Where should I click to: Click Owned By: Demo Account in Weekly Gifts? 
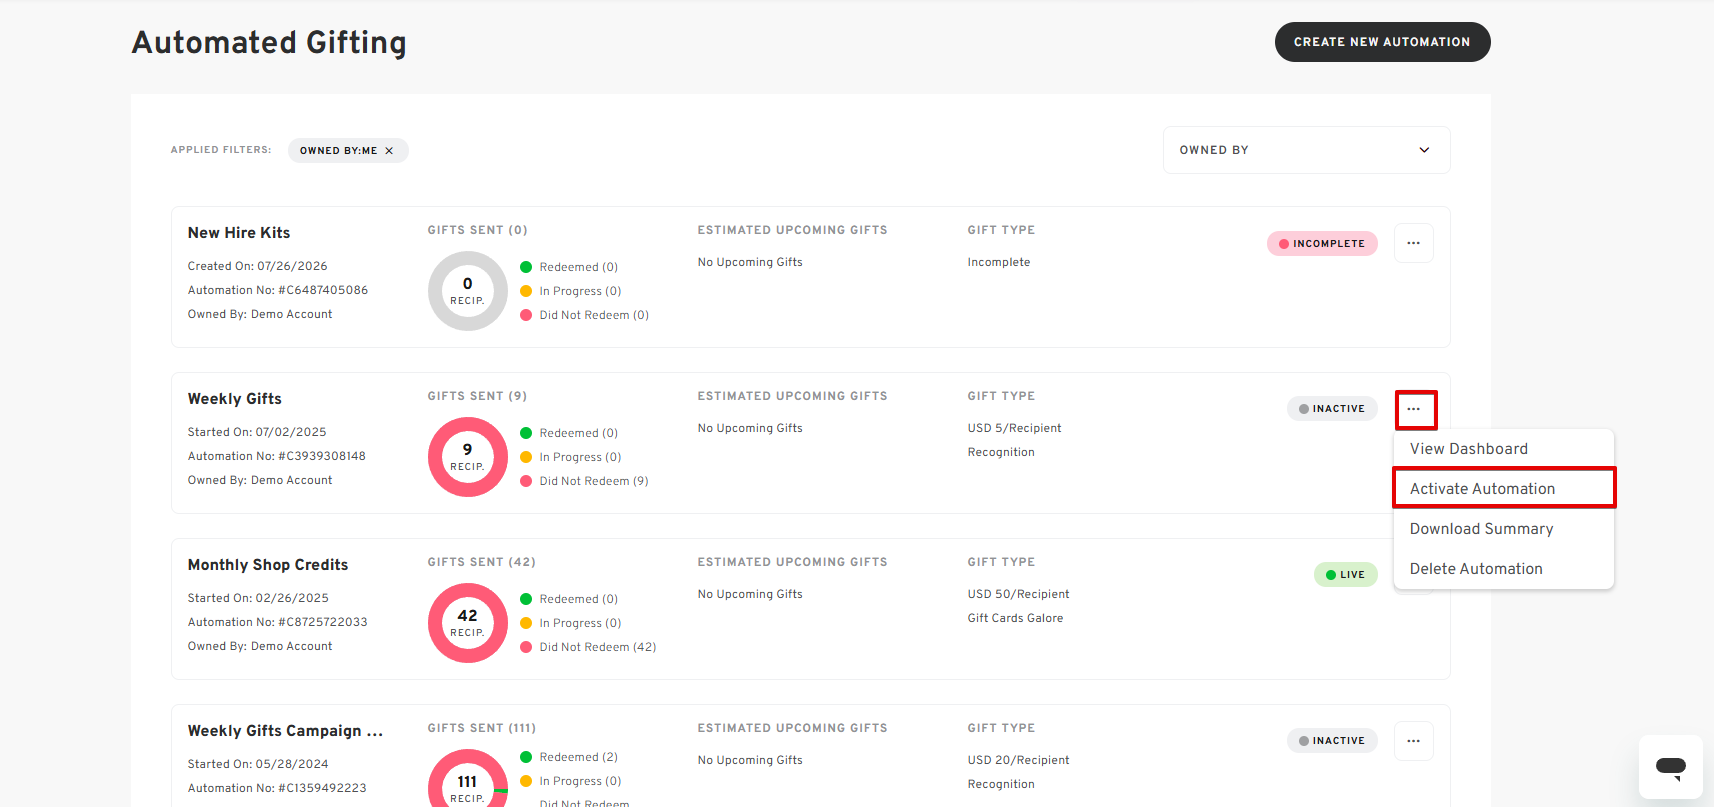pos(260,480)
